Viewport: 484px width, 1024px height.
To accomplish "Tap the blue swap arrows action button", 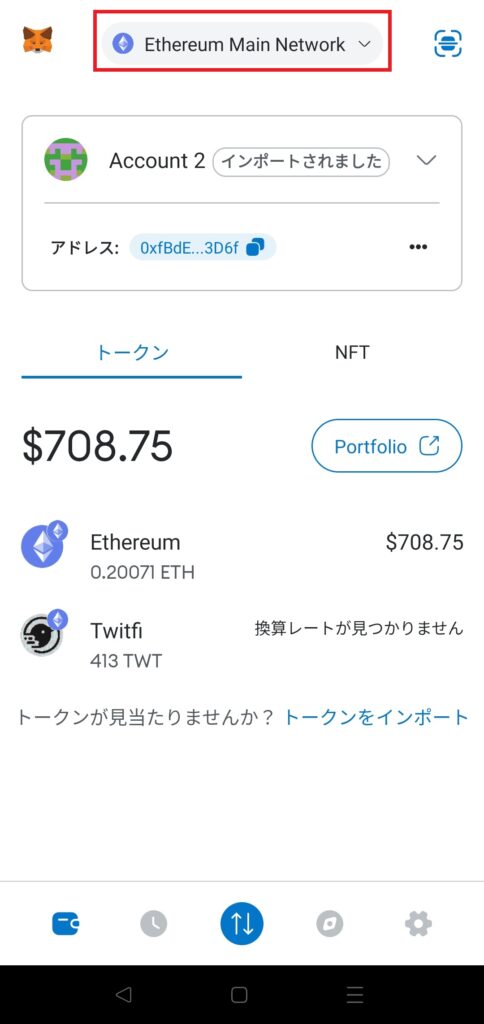I will point(242,923).
